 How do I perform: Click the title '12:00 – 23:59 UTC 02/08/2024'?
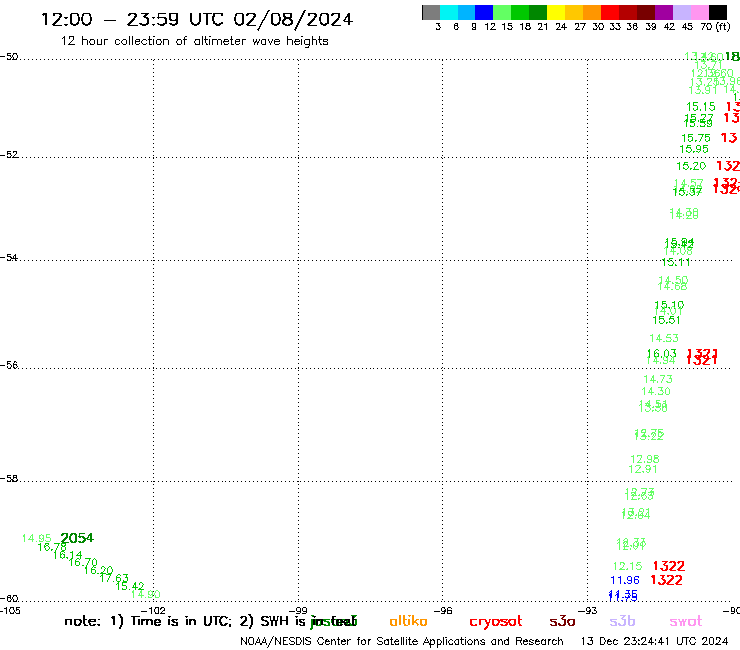[197, 19]
